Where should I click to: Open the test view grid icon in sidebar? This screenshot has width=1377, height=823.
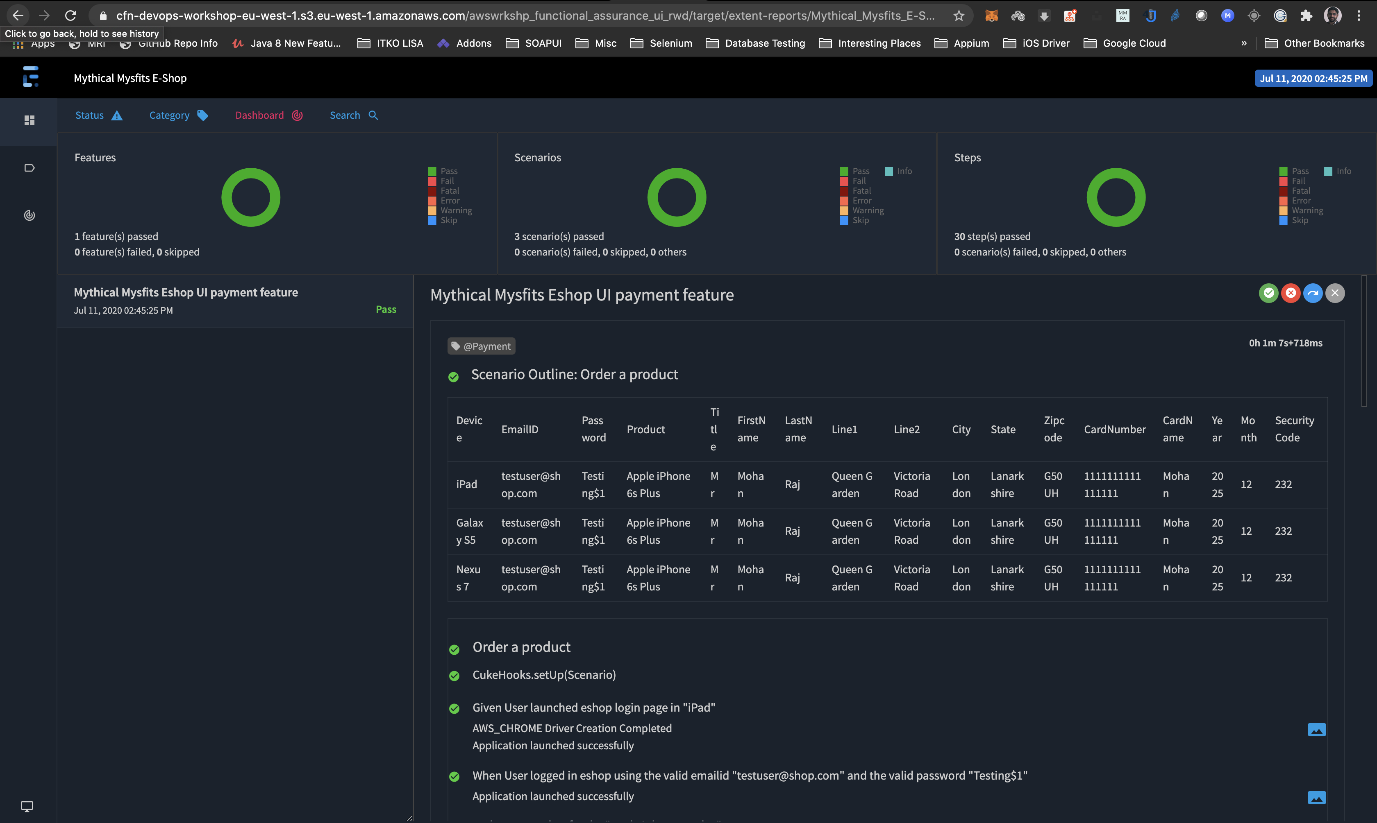click(x=29, y=120)
